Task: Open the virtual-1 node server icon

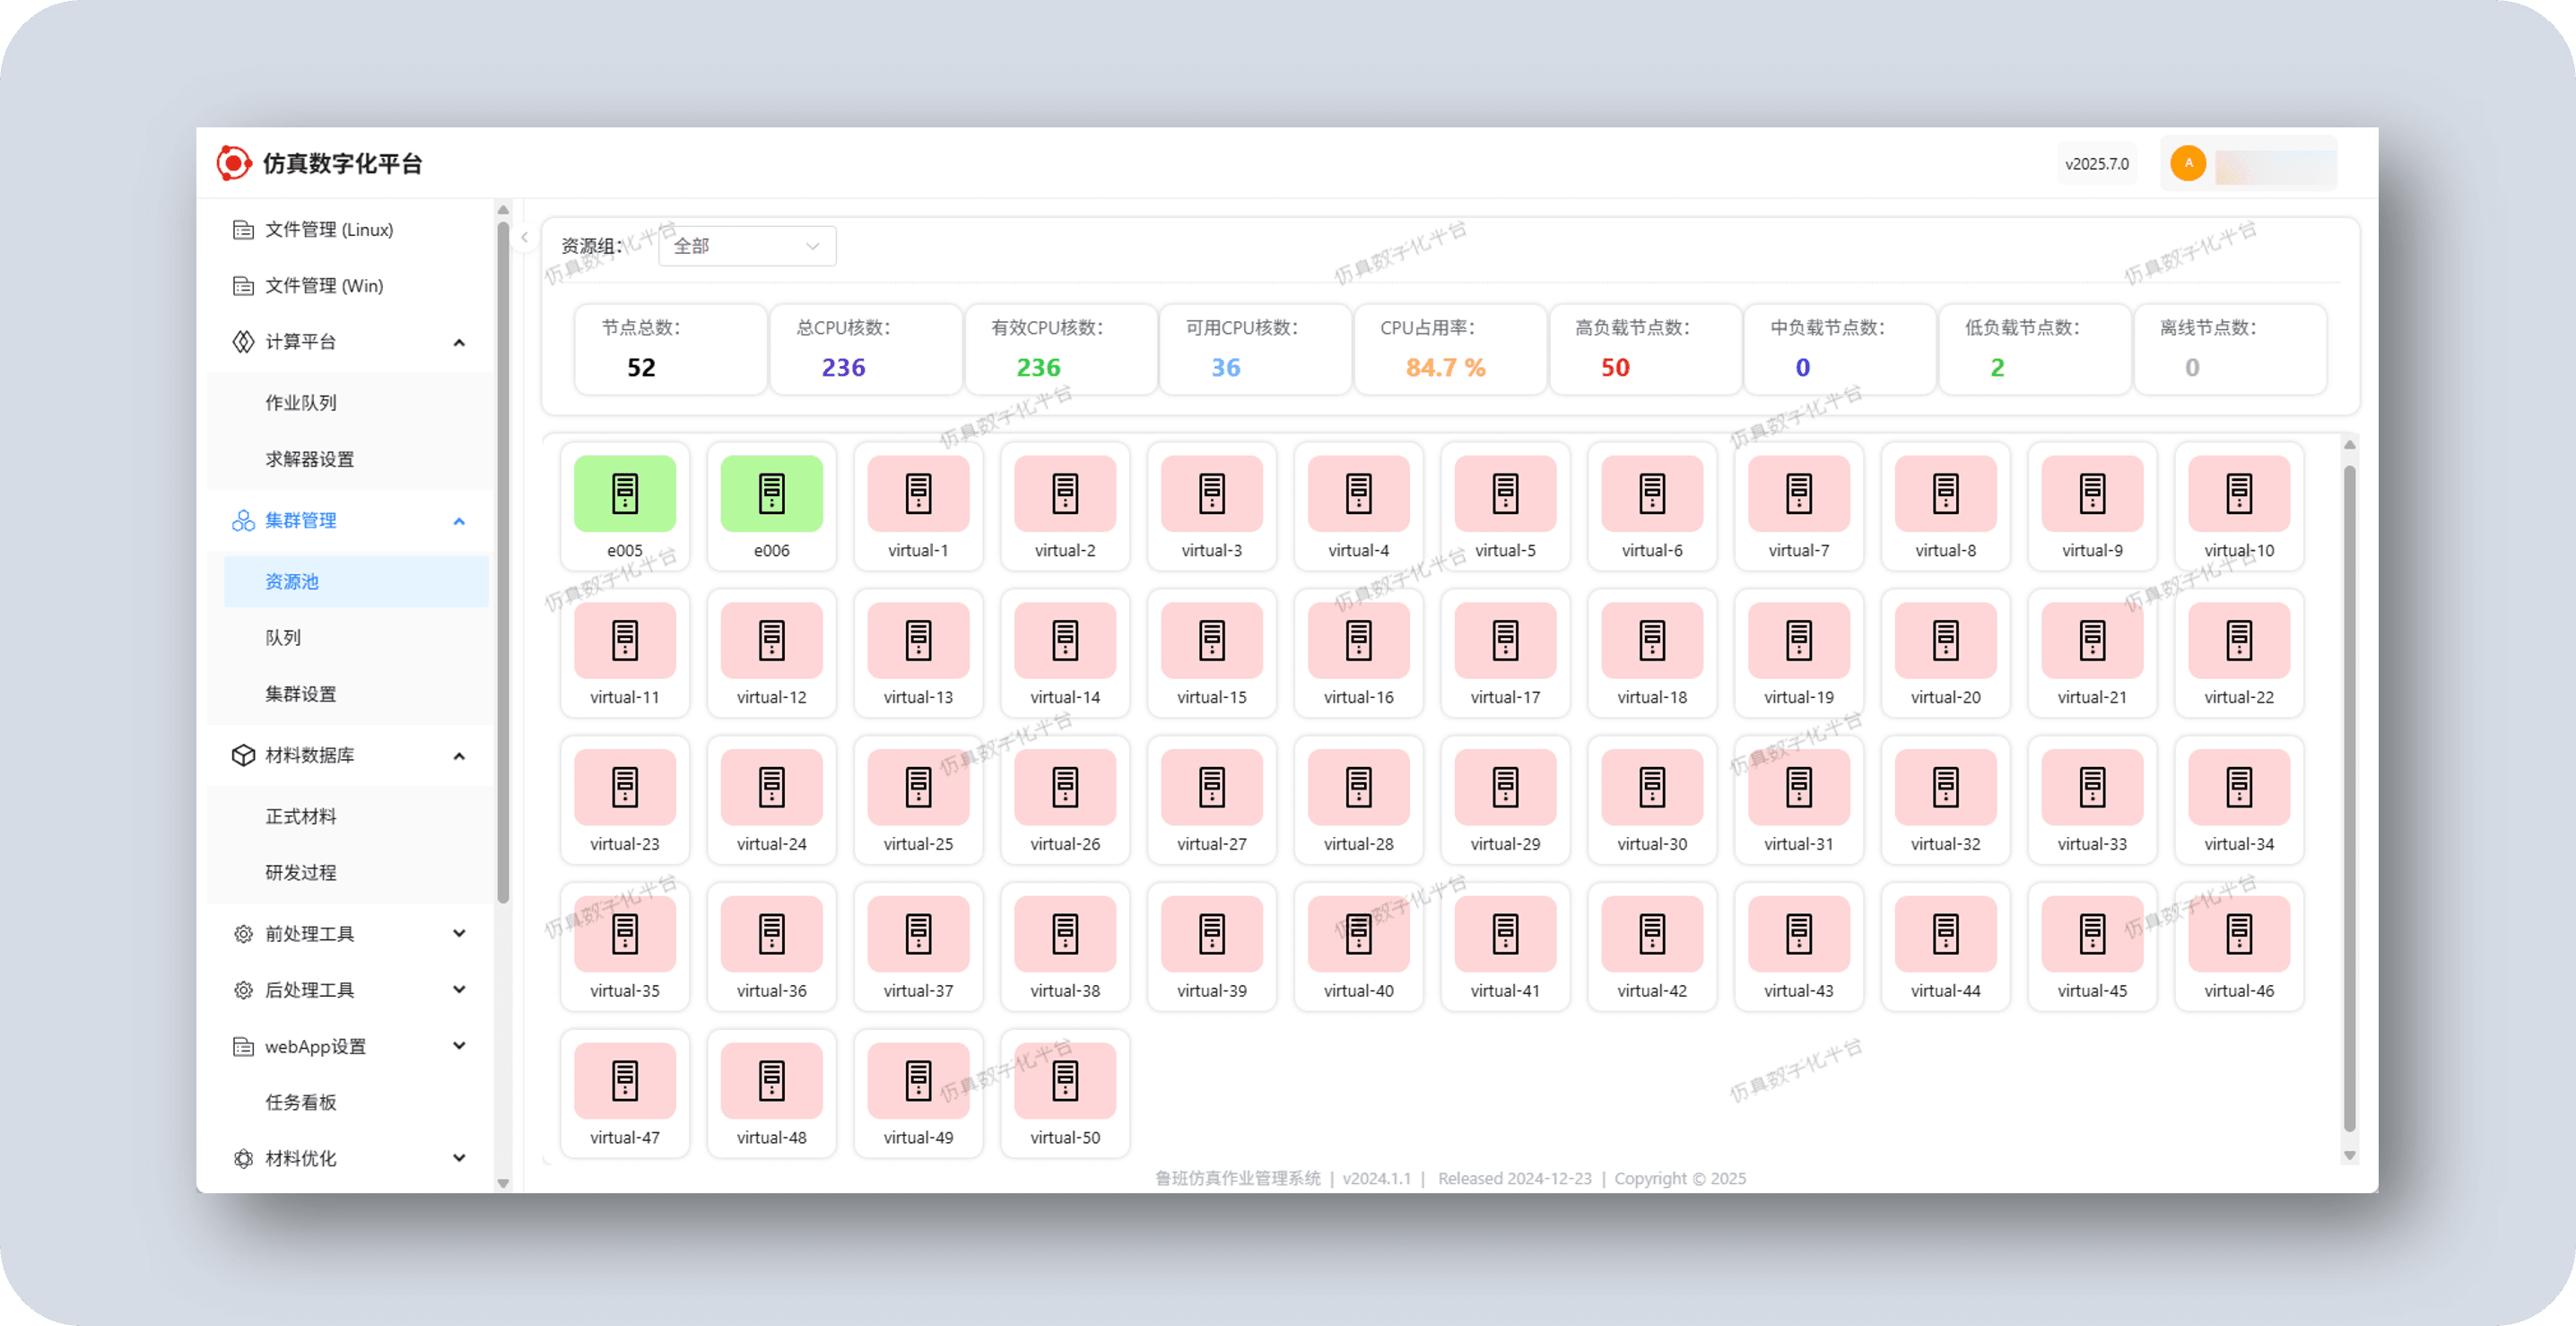Action: pyautogui.click(x=918, y=493)
